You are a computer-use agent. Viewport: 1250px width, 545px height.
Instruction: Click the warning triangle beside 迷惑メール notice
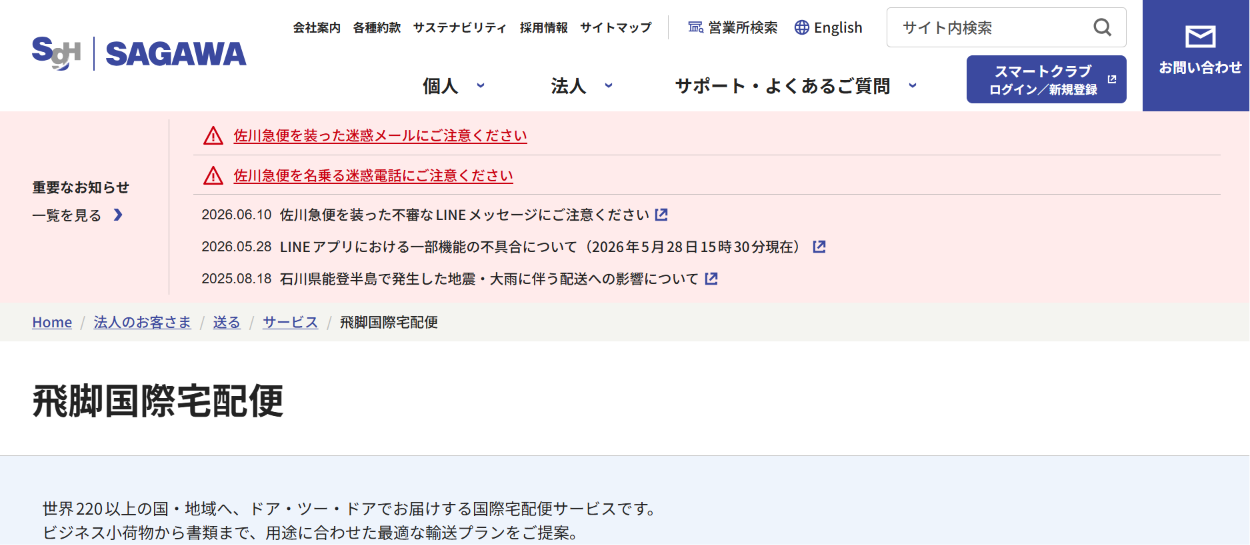(x=213, y=136)
